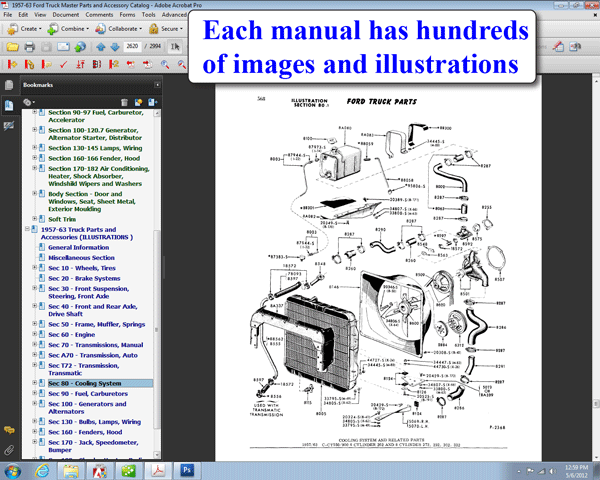Click the Create PDF icon
Image resolution: width=600 pixels, height=480 pixels.
pos(12,29)
